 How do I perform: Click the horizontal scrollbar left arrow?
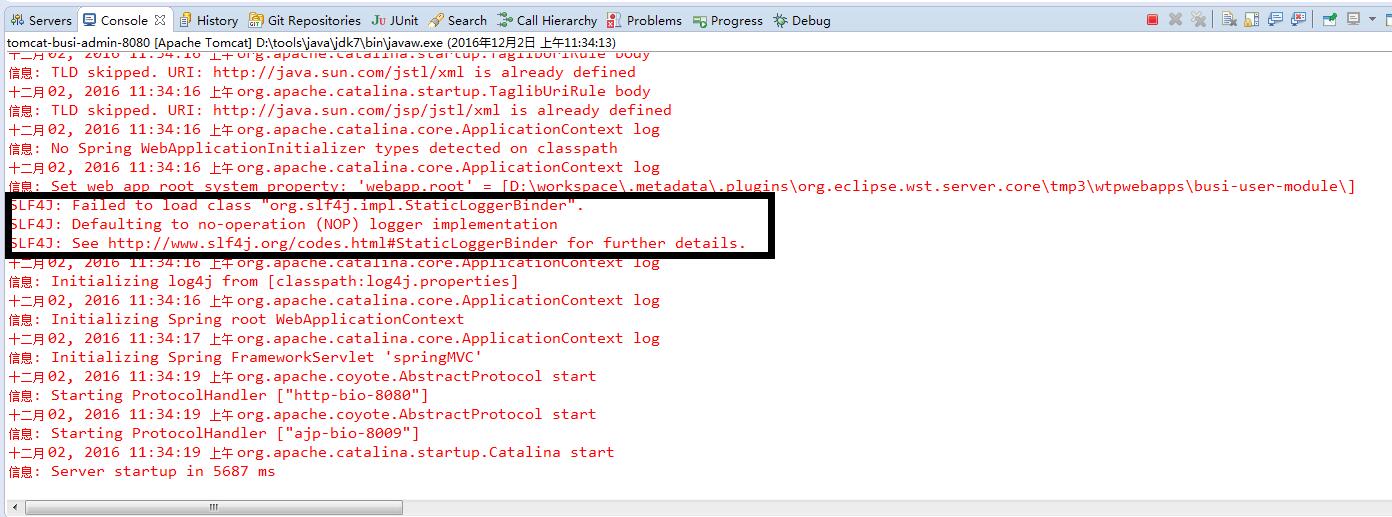tap(15, 507)
